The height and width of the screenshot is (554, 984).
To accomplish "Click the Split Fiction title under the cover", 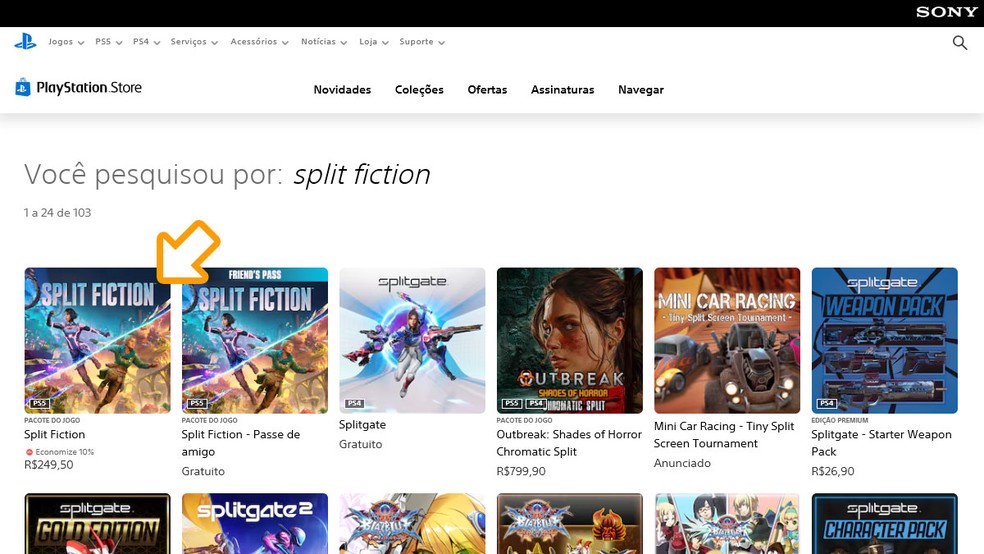I will [55, 434].
